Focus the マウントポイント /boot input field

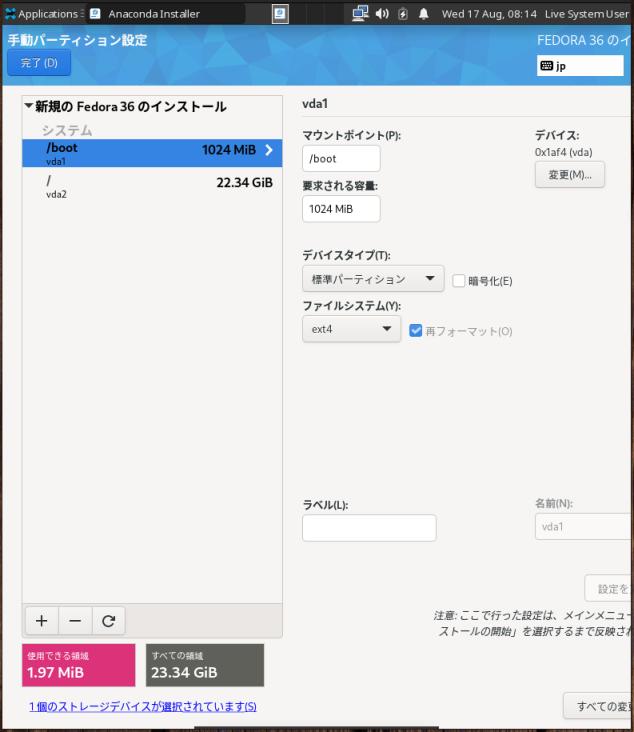(x=341, y=158)
